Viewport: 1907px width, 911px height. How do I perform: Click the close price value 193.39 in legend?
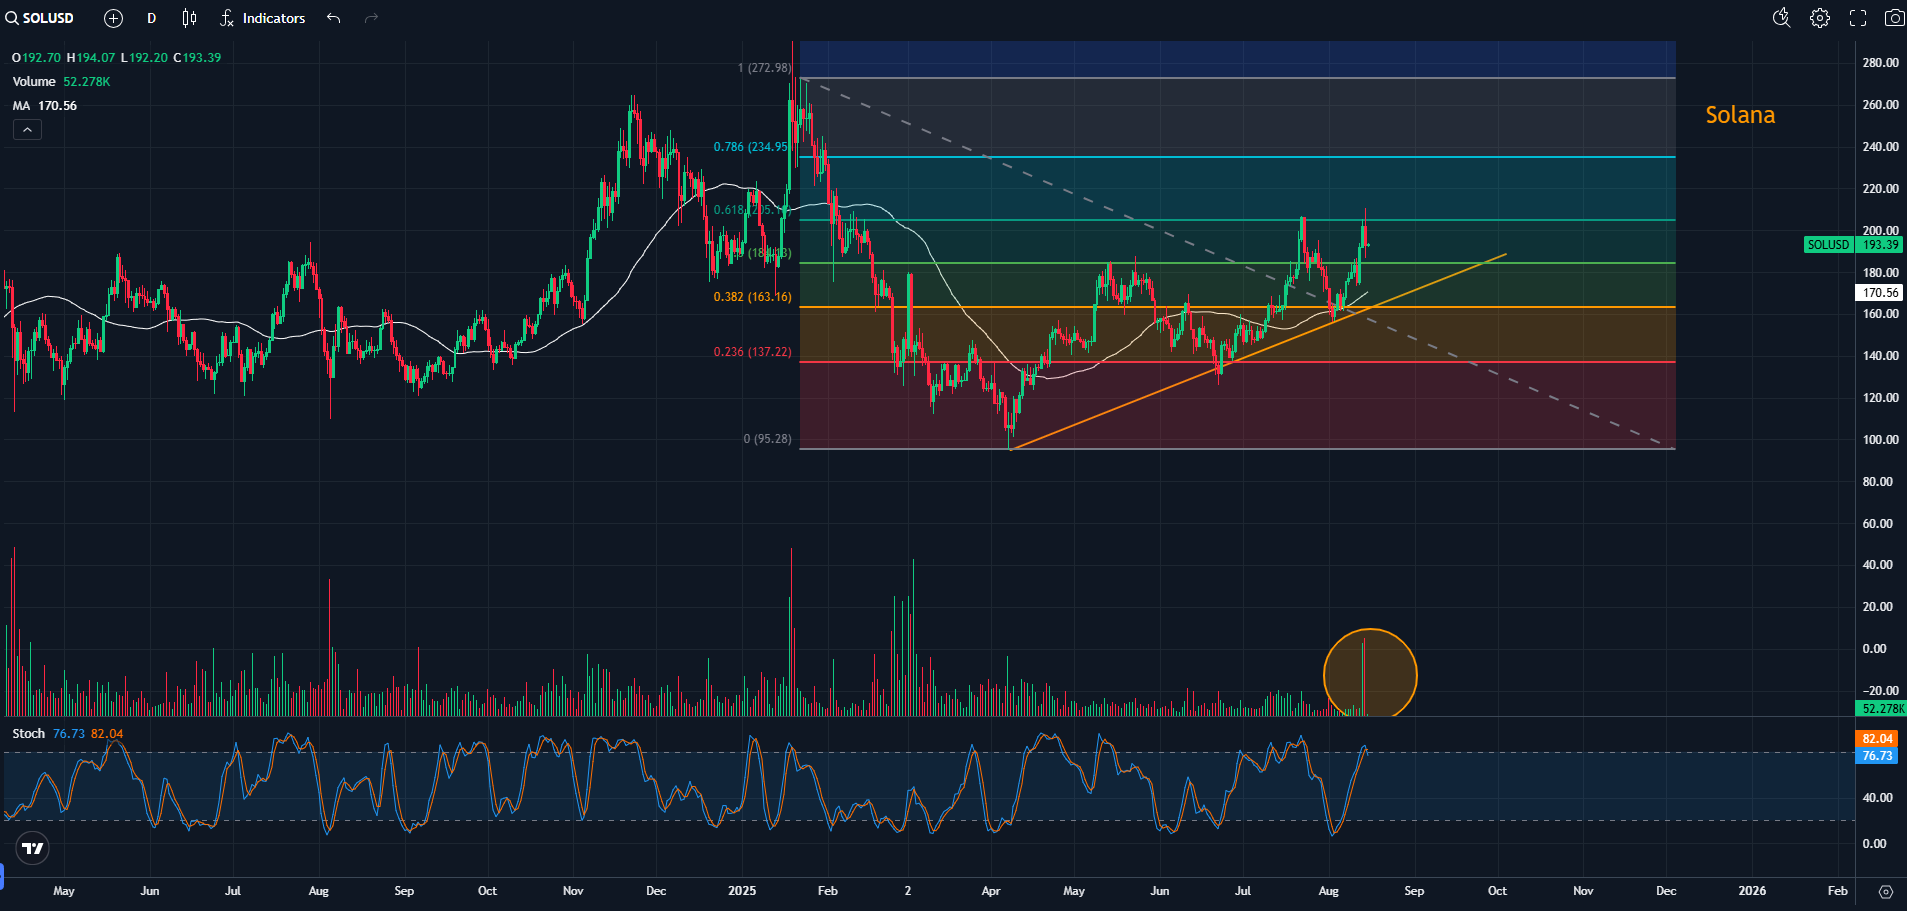pyautogui.click(x=202, y=58)
